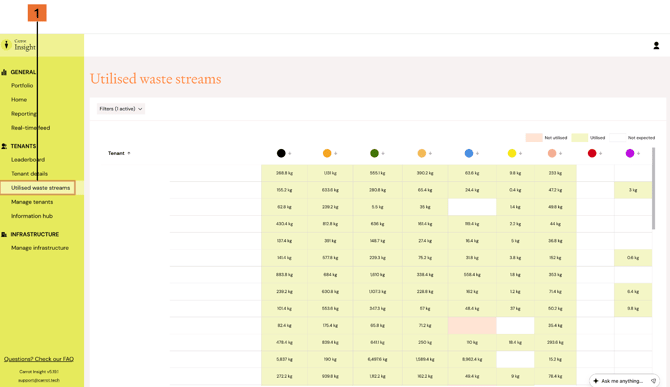
Task: Select the light orange waste stream circle
Action: click(421, 153)
